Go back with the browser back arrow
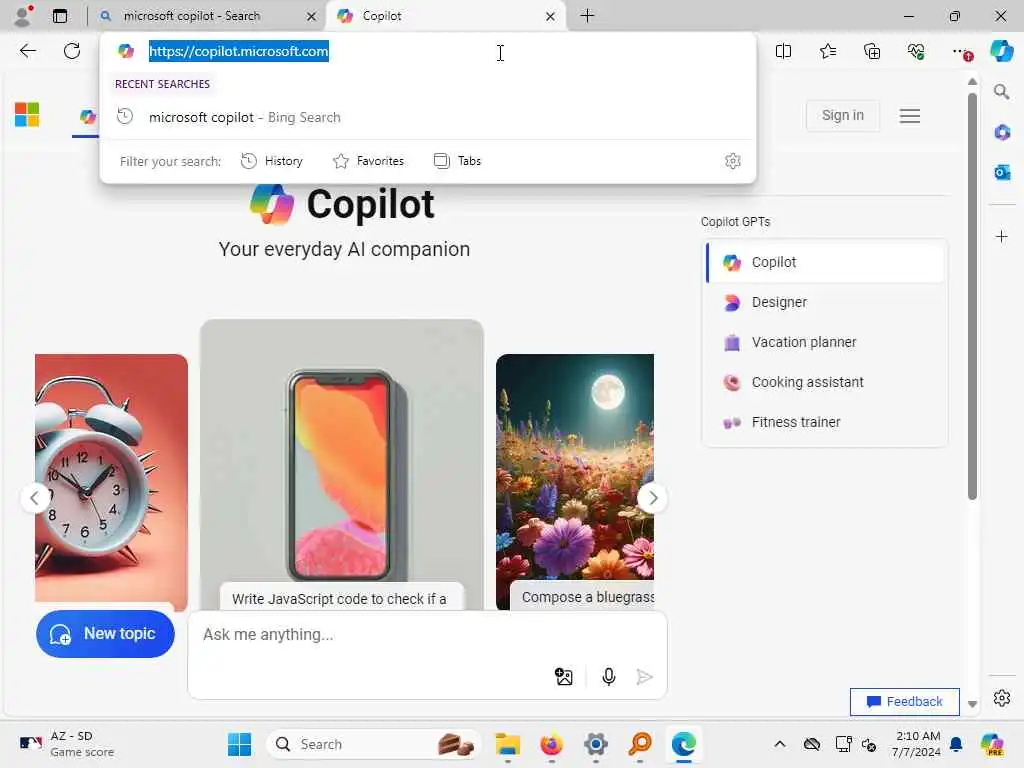The image size is (1024, 768). 27,51
